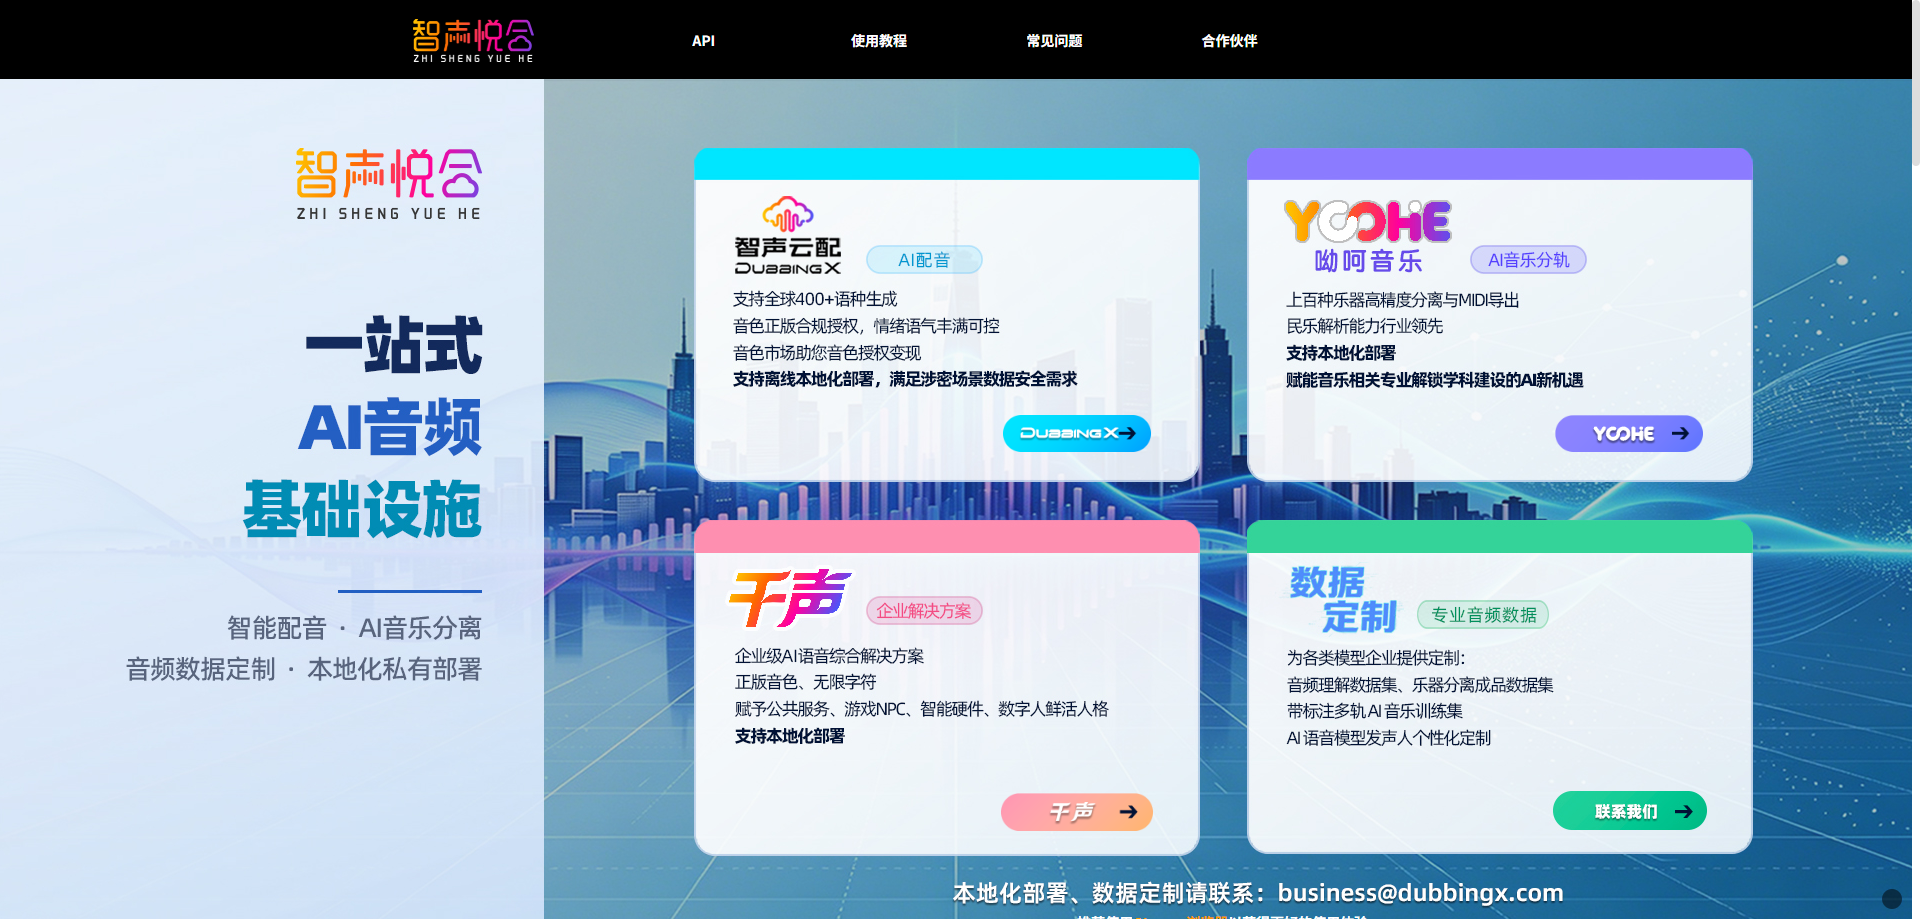Viewport: 1920px width, 919px height.
Task: Click text 正版音色、无限字符
Action: [805, 682]
